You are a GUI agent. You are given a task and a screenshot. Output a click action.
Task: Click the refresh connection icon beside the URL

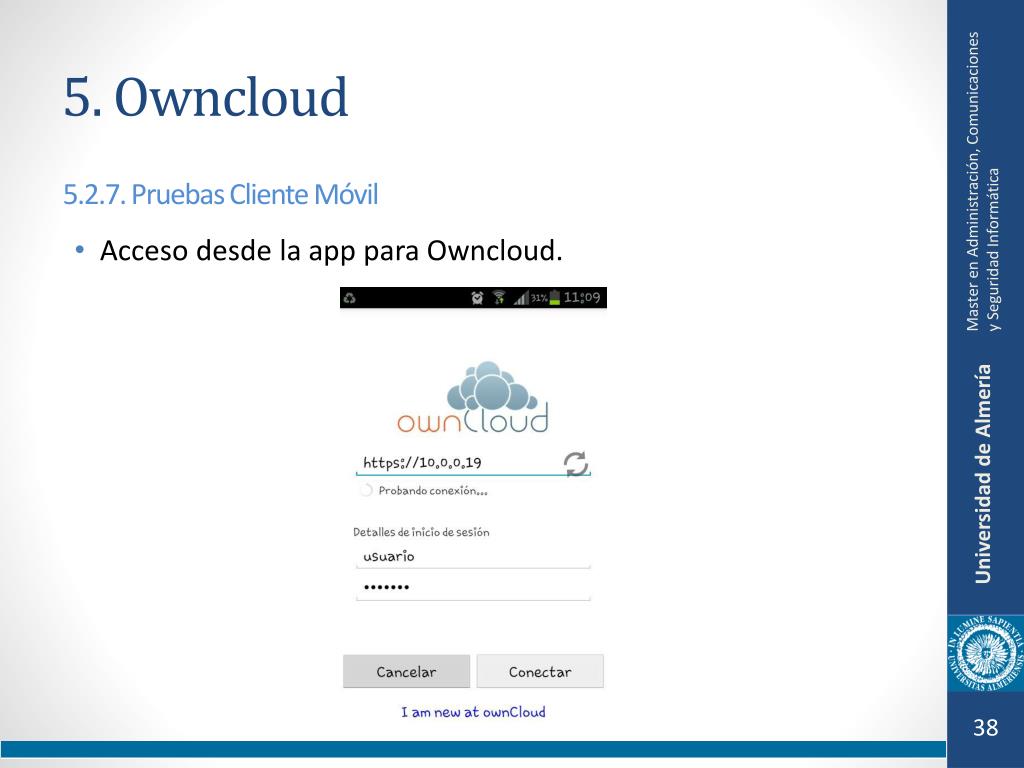tap(575, 464)
